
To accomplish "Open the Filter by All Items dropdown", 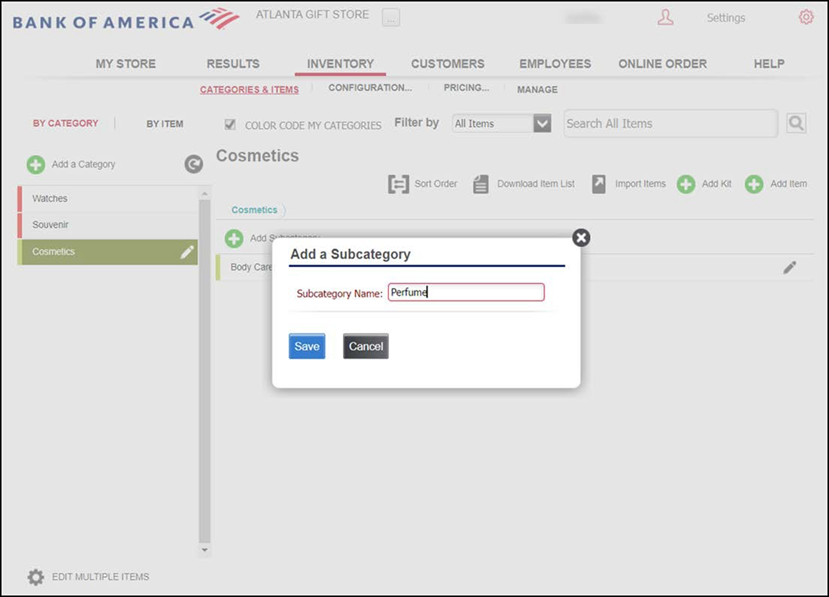I will (x=542, y=123).
